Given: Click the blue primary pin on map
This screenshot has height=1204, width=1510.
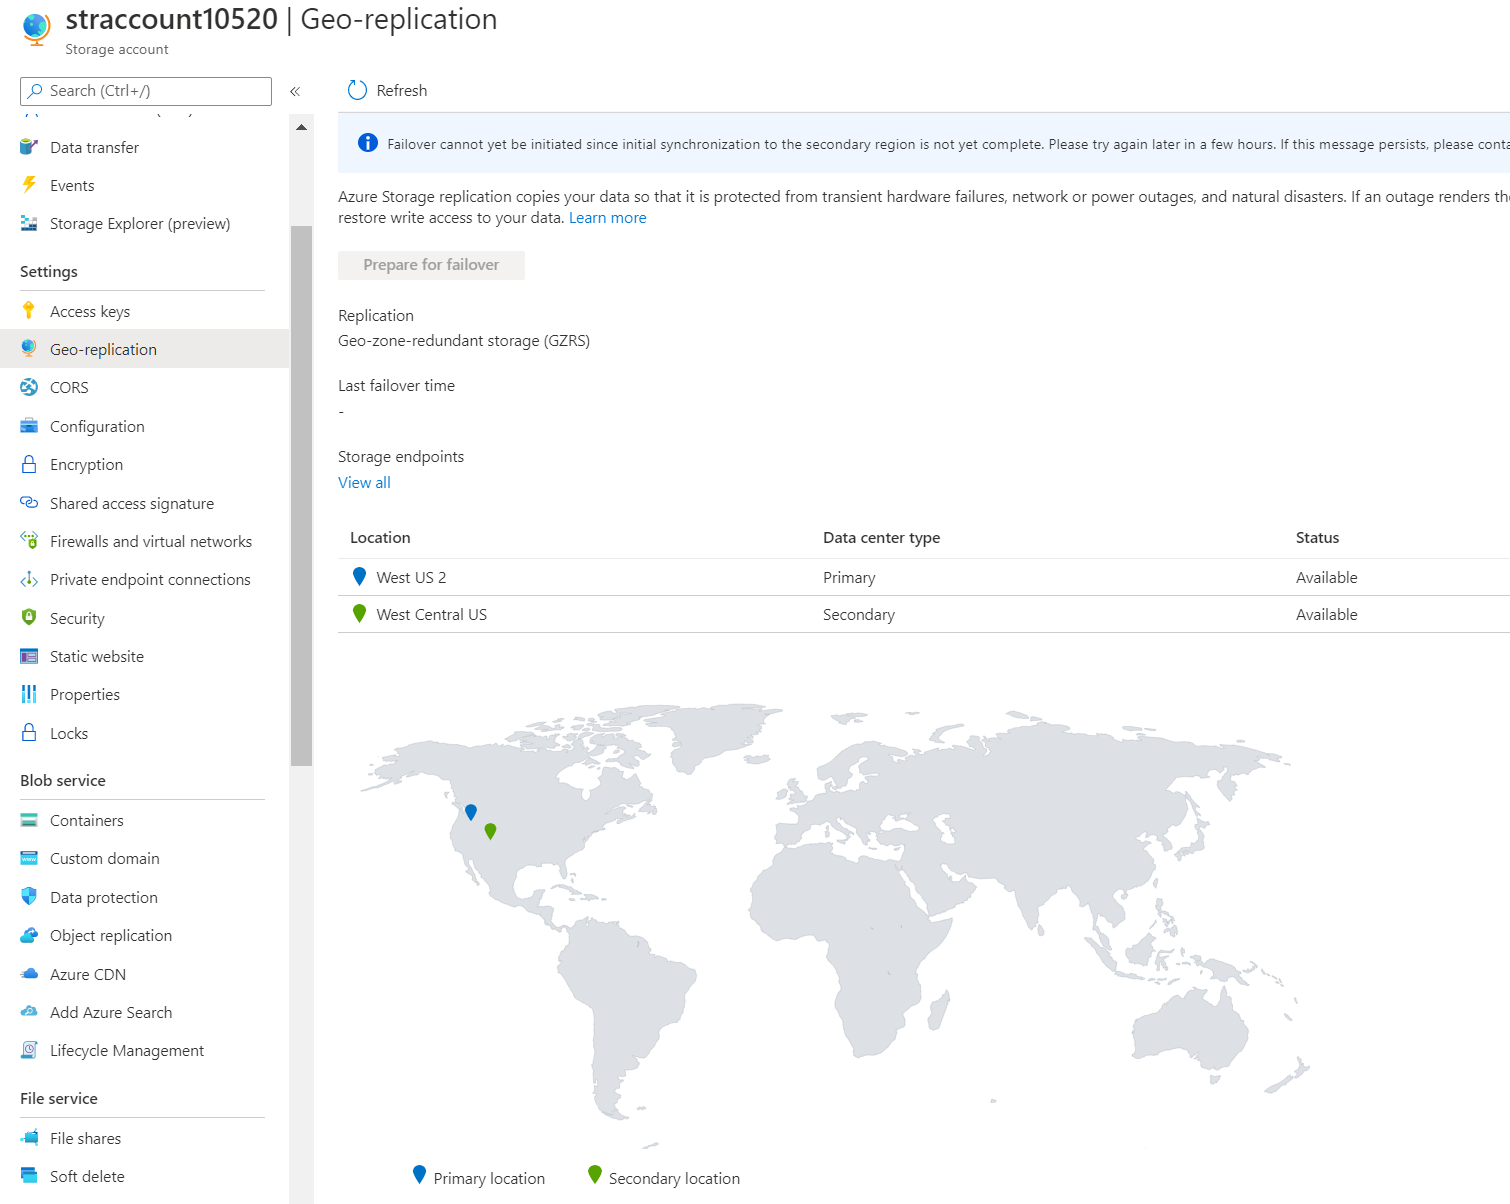Looking at the screenshot, I should point(471,812).
